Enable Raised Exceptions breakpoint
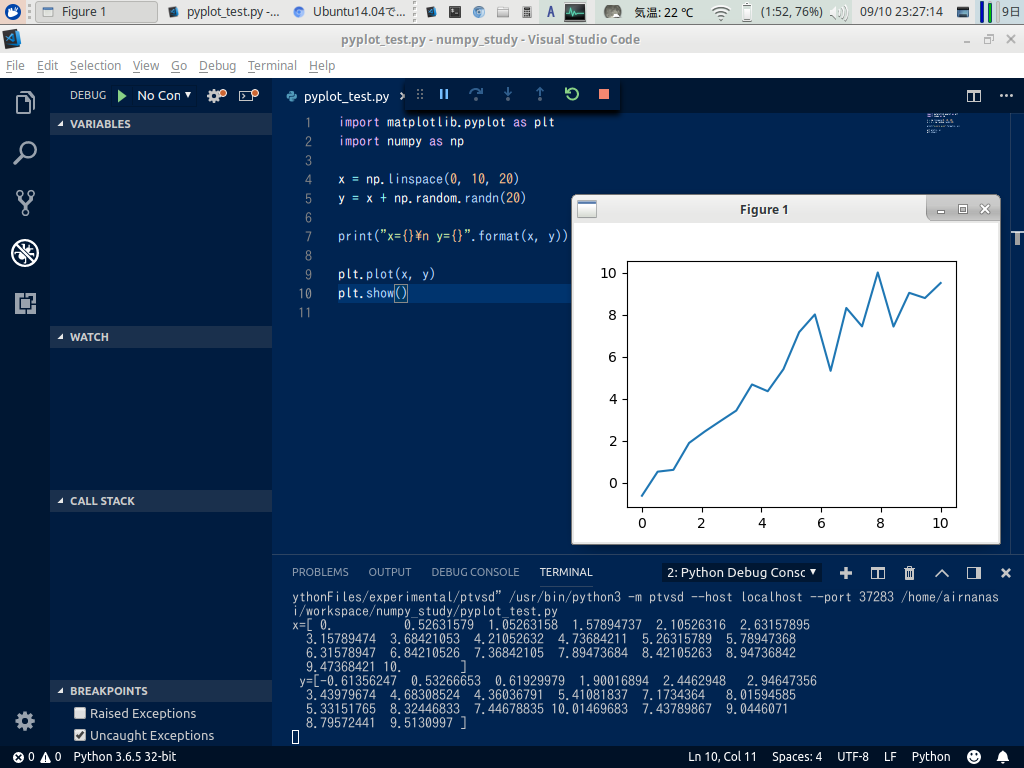1024x768 pixels. coord(80,712)
